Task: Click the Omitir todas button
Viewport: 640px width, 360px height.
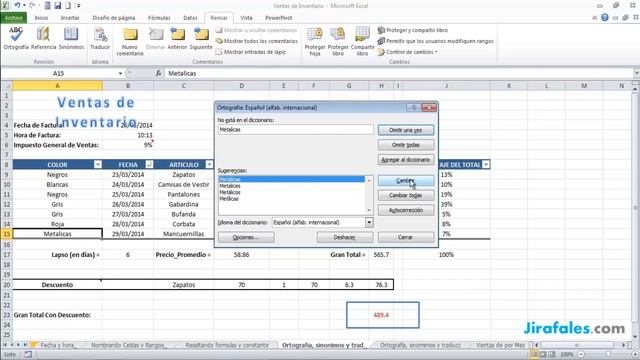Action: point(406,145)
